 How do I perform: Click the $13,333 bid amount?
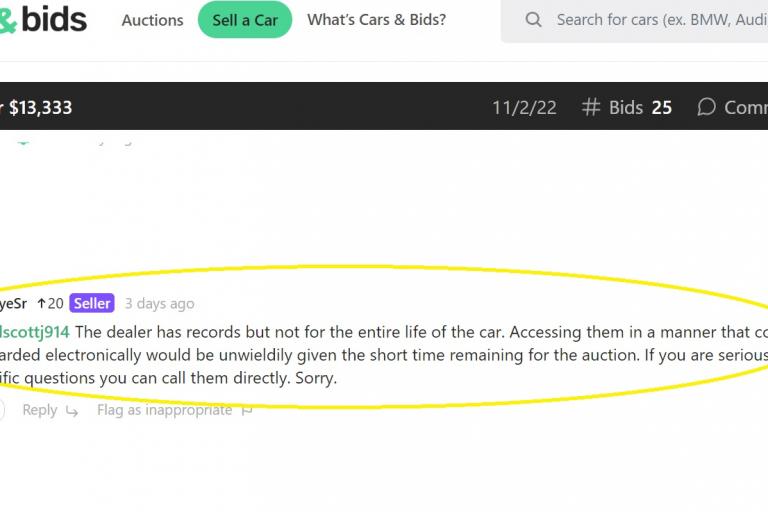point(41,107)
